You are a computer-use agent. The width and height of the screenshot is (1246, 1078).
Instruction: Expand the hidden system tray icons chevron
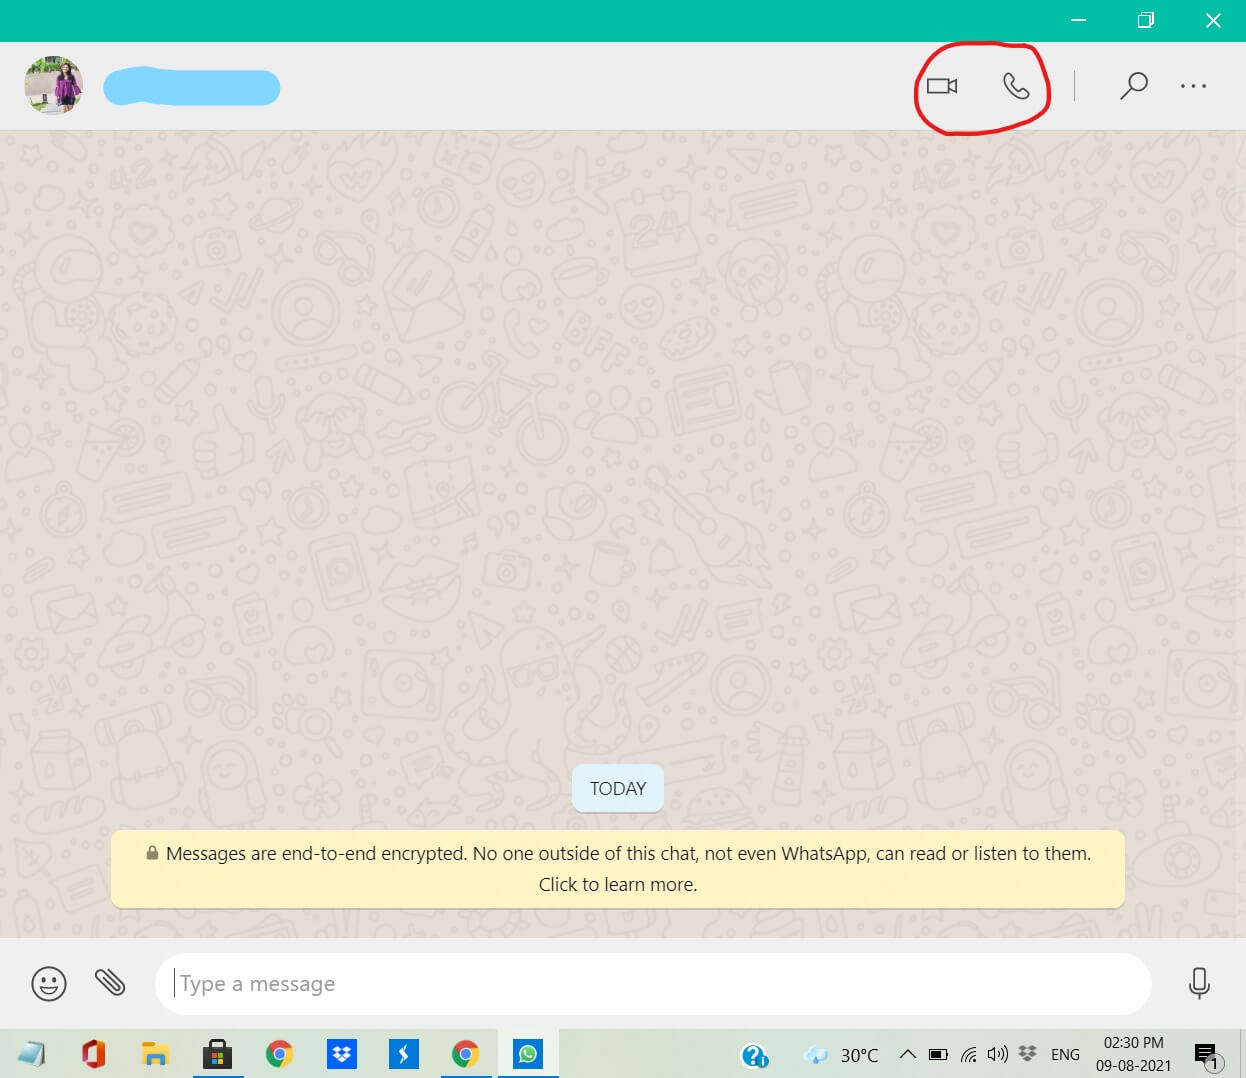pyautogui.click(x=907, y=1054)
